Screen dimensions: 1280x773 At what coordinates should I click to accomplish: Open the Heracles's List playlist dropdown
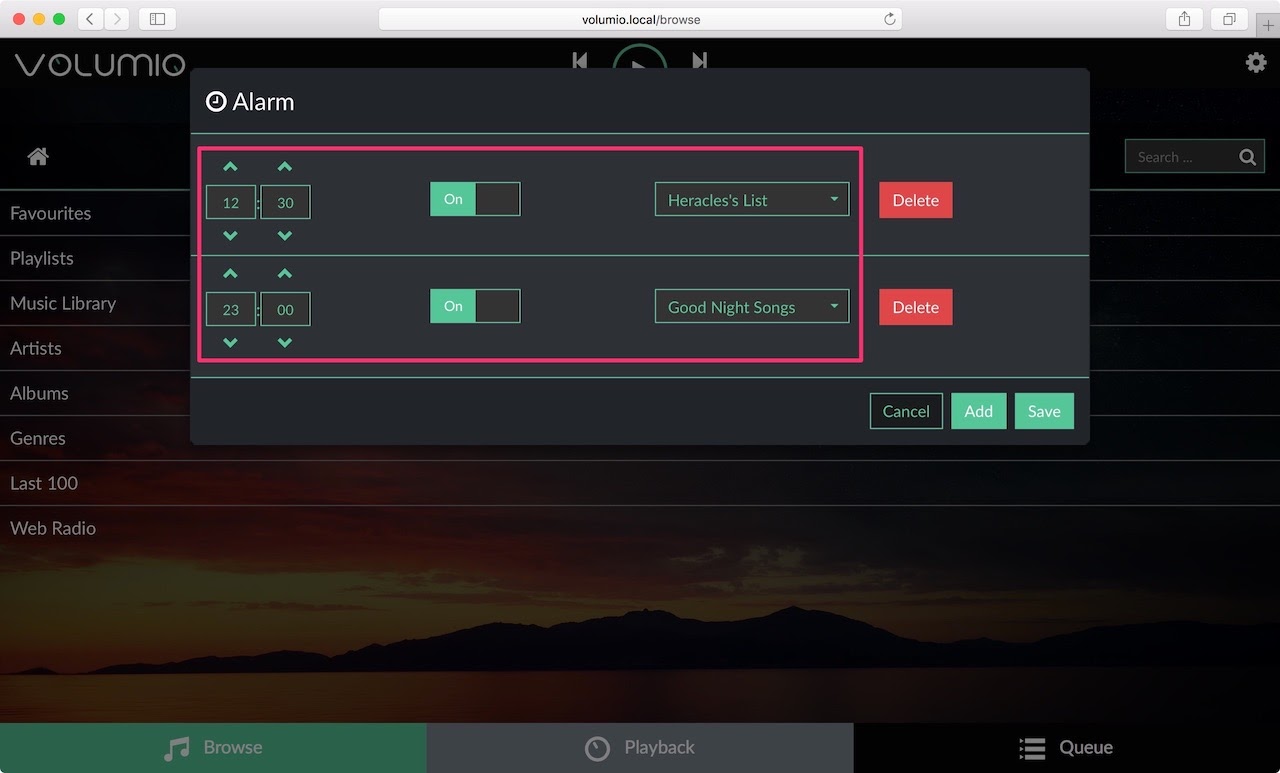point(752,199)
